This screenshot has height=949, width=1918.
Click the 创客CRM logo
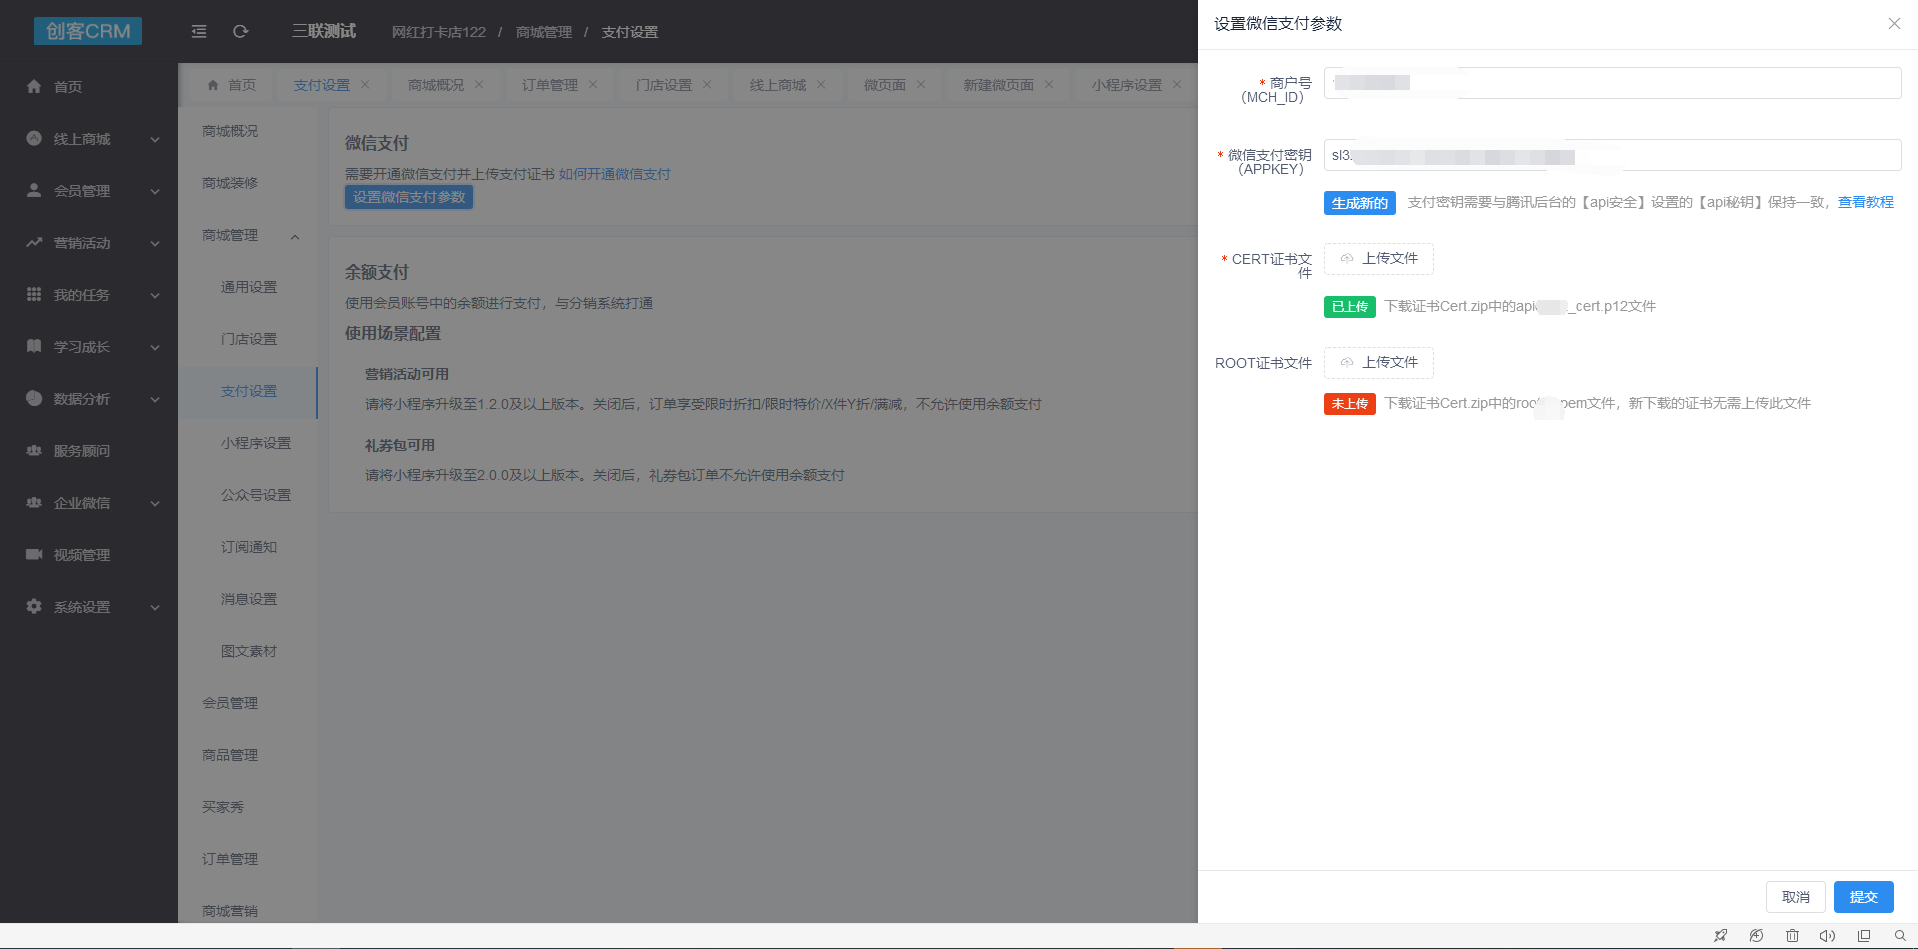click(x=88, y=31)
